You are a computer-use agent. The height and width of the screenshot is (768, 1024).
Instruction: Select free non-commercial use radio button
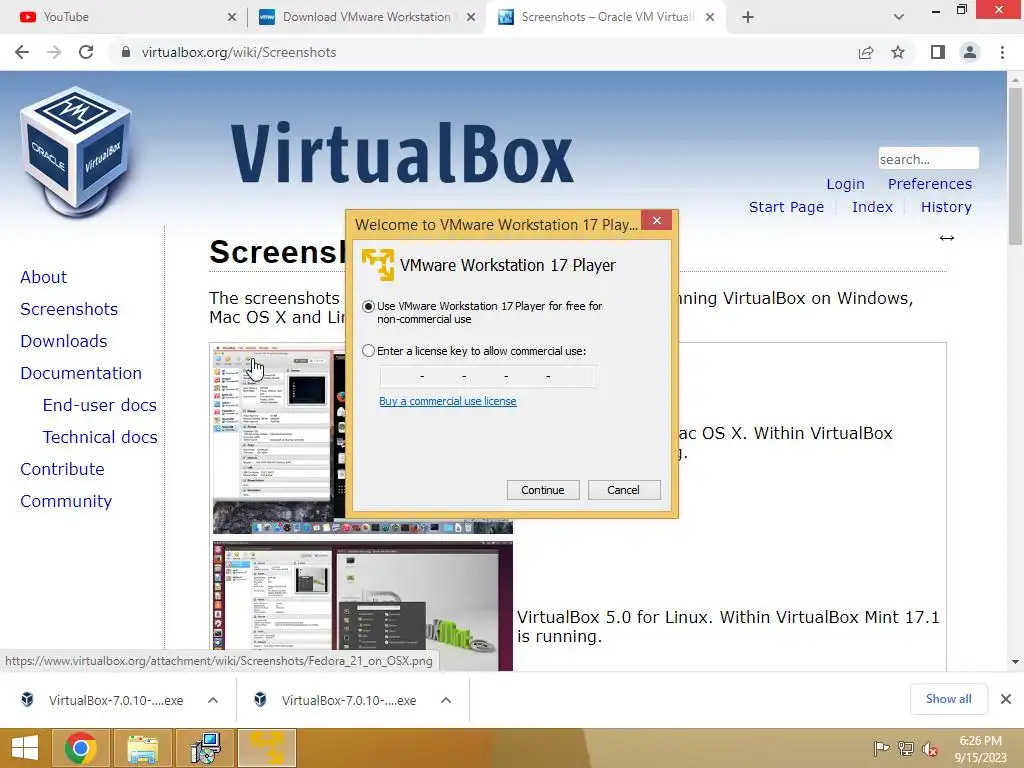368,306
